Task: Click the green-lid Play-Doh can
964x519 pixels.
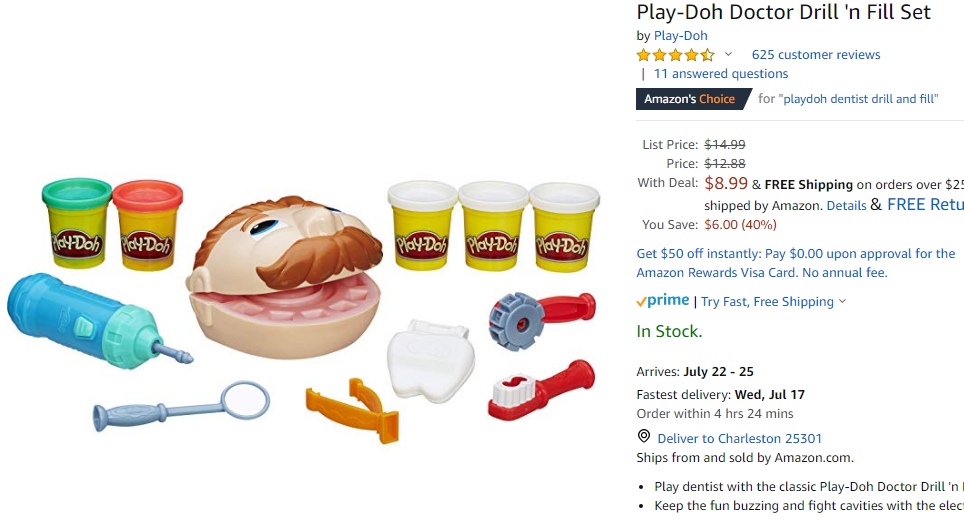Action: click(77, 223)
